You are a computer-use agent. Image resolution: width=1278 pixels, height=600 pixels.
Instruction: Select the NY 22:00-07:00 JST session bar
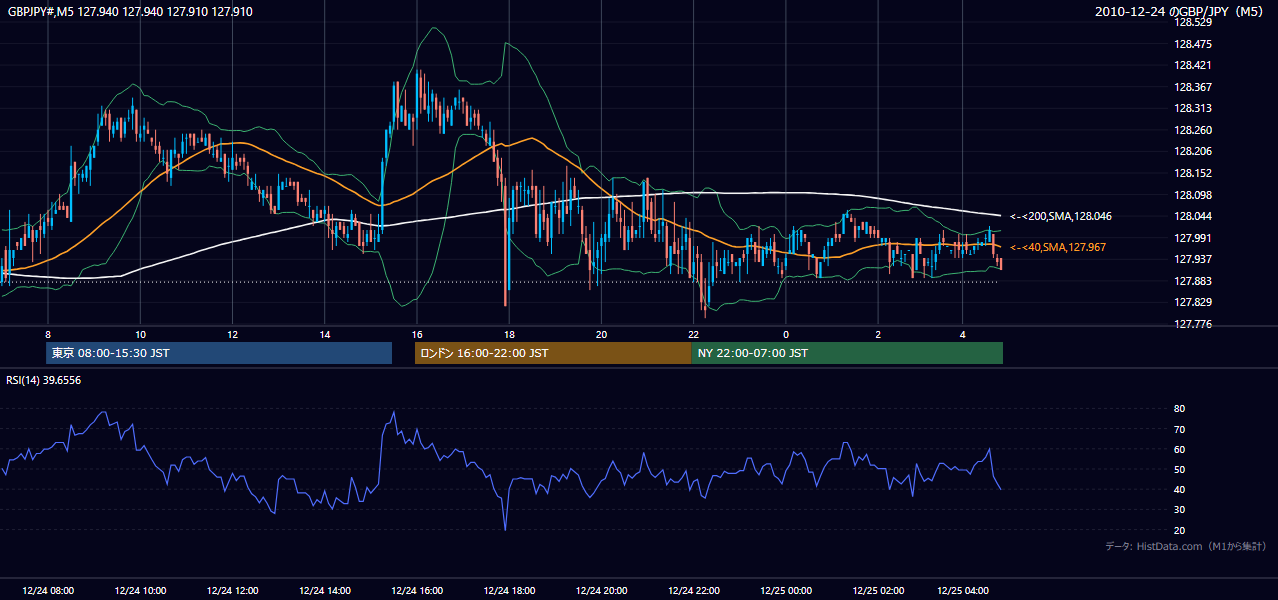[x=847, y=353]
